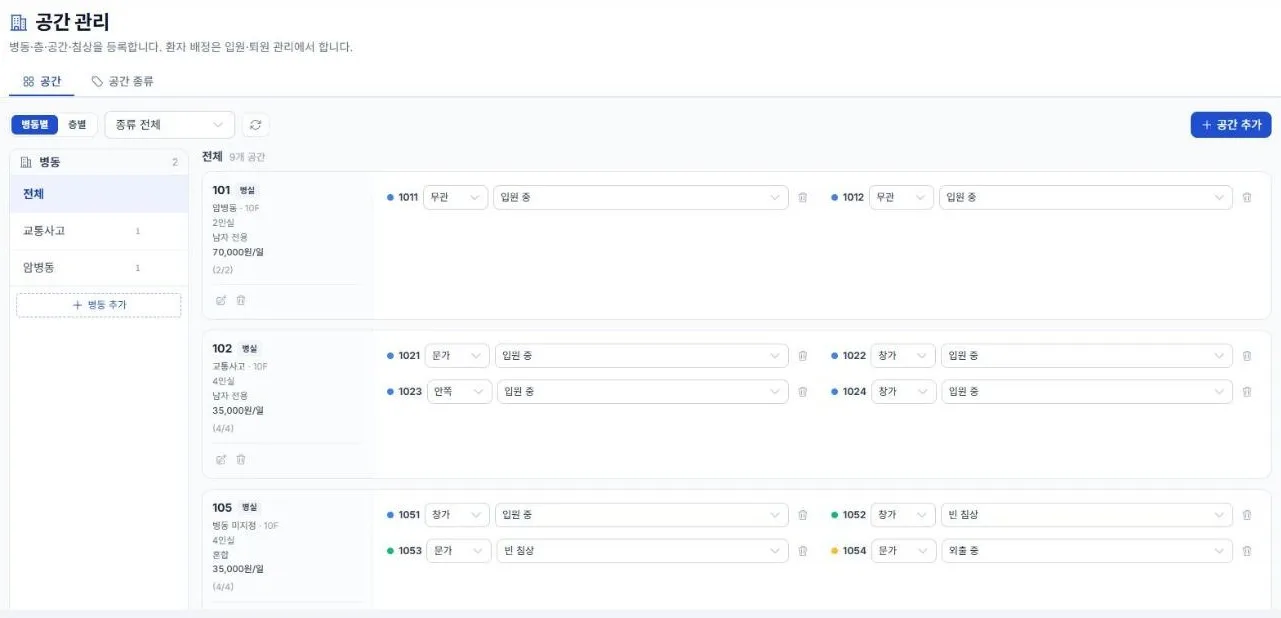This screenshot has width=1281, height=618.
Task: Delete bed 1024 with trash icon
Action: tap(1246, 392)
